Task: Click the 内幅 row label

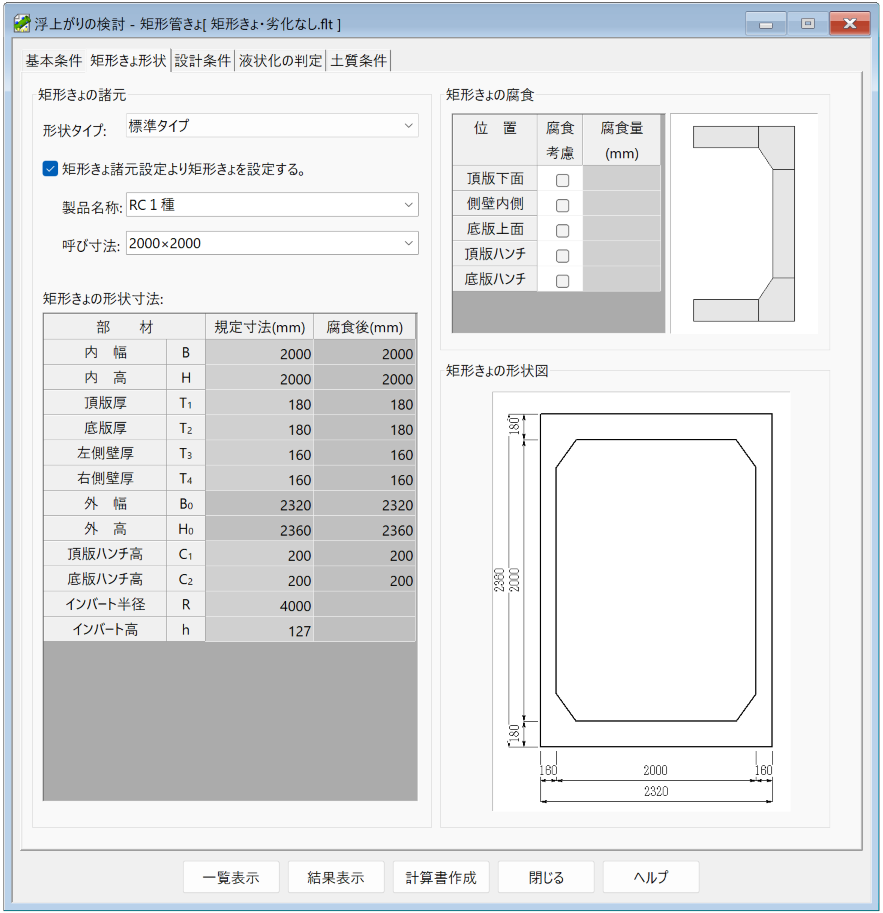Action: pos(105,353)
